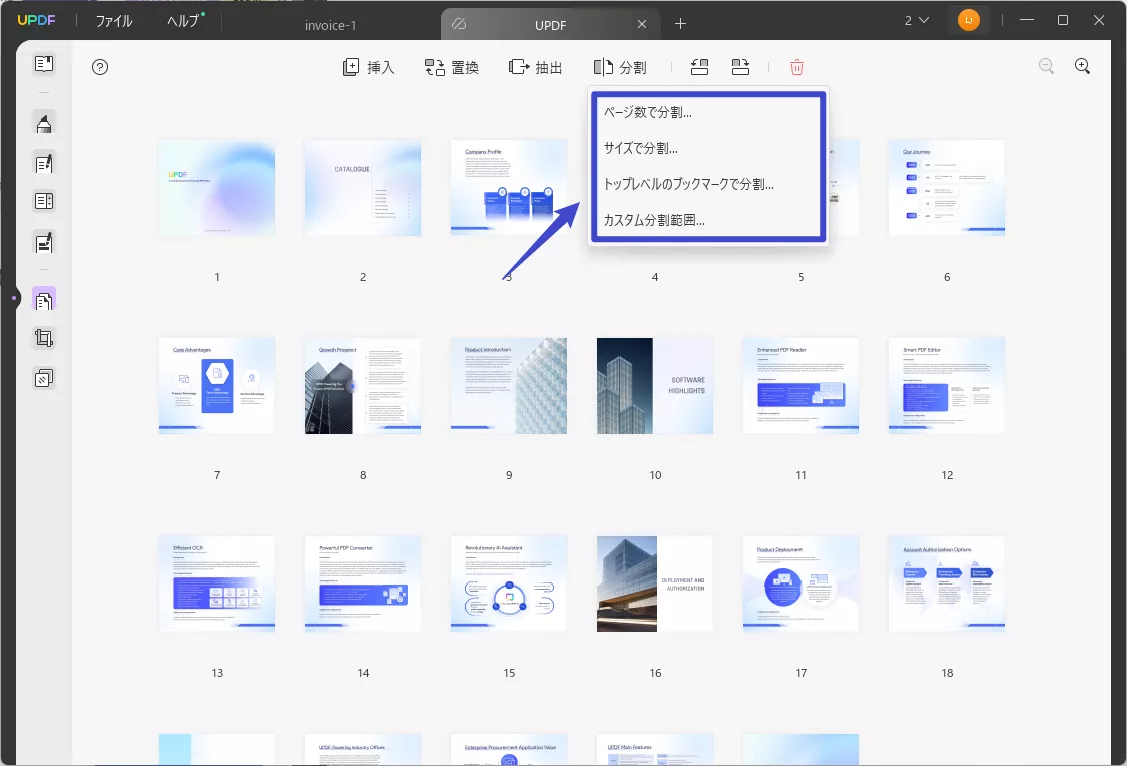The image size is (1127, 766).
Task: Select page 2 CATALOGUE thumbnail
Action: pyautogui.click(x=362, y=188)
